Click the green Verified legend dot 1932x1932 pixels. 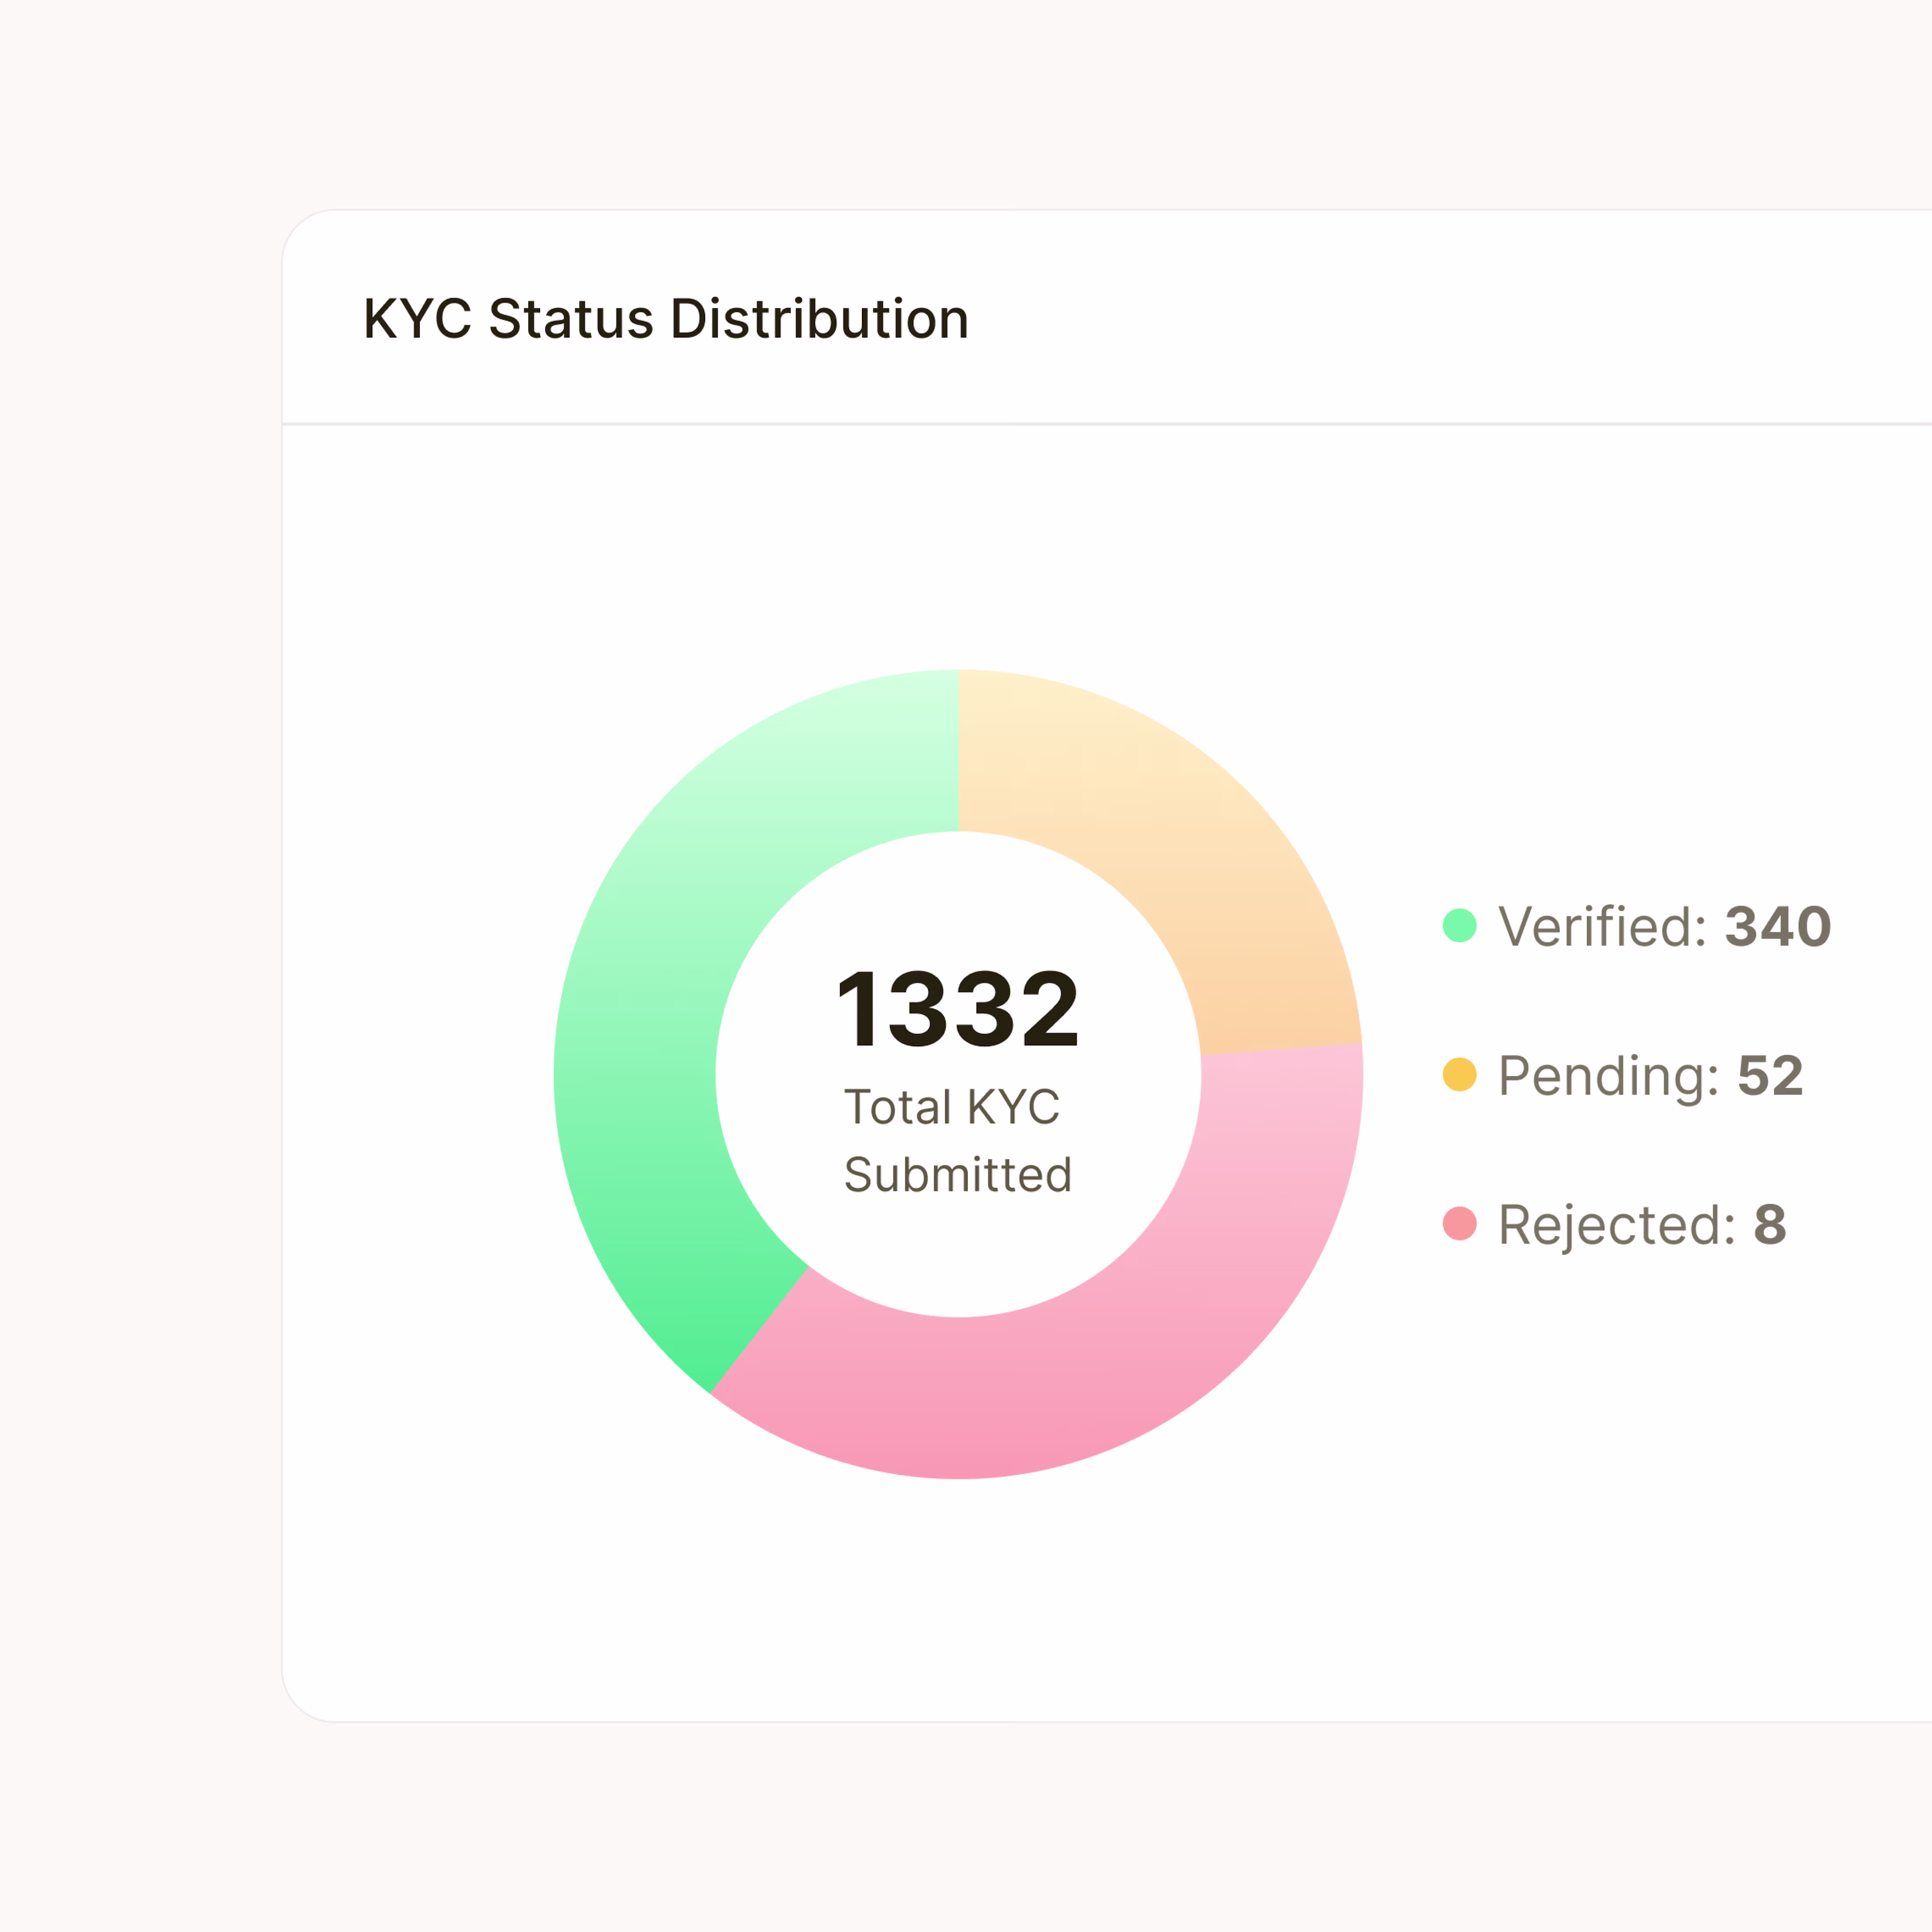click(1459, 925)
